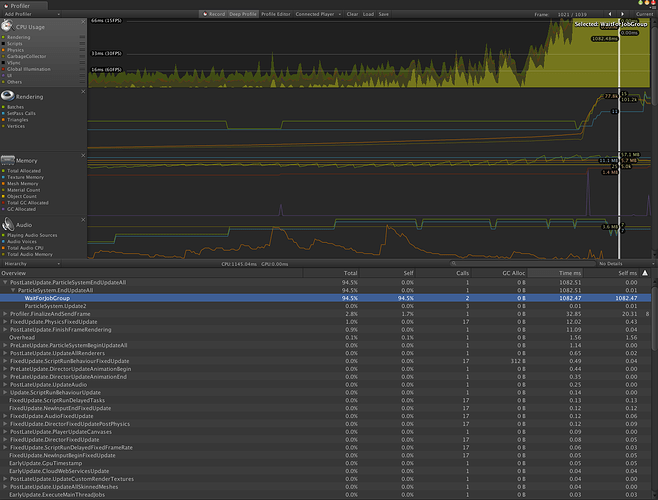Close the Rendering profiler module

pos(83,90)
